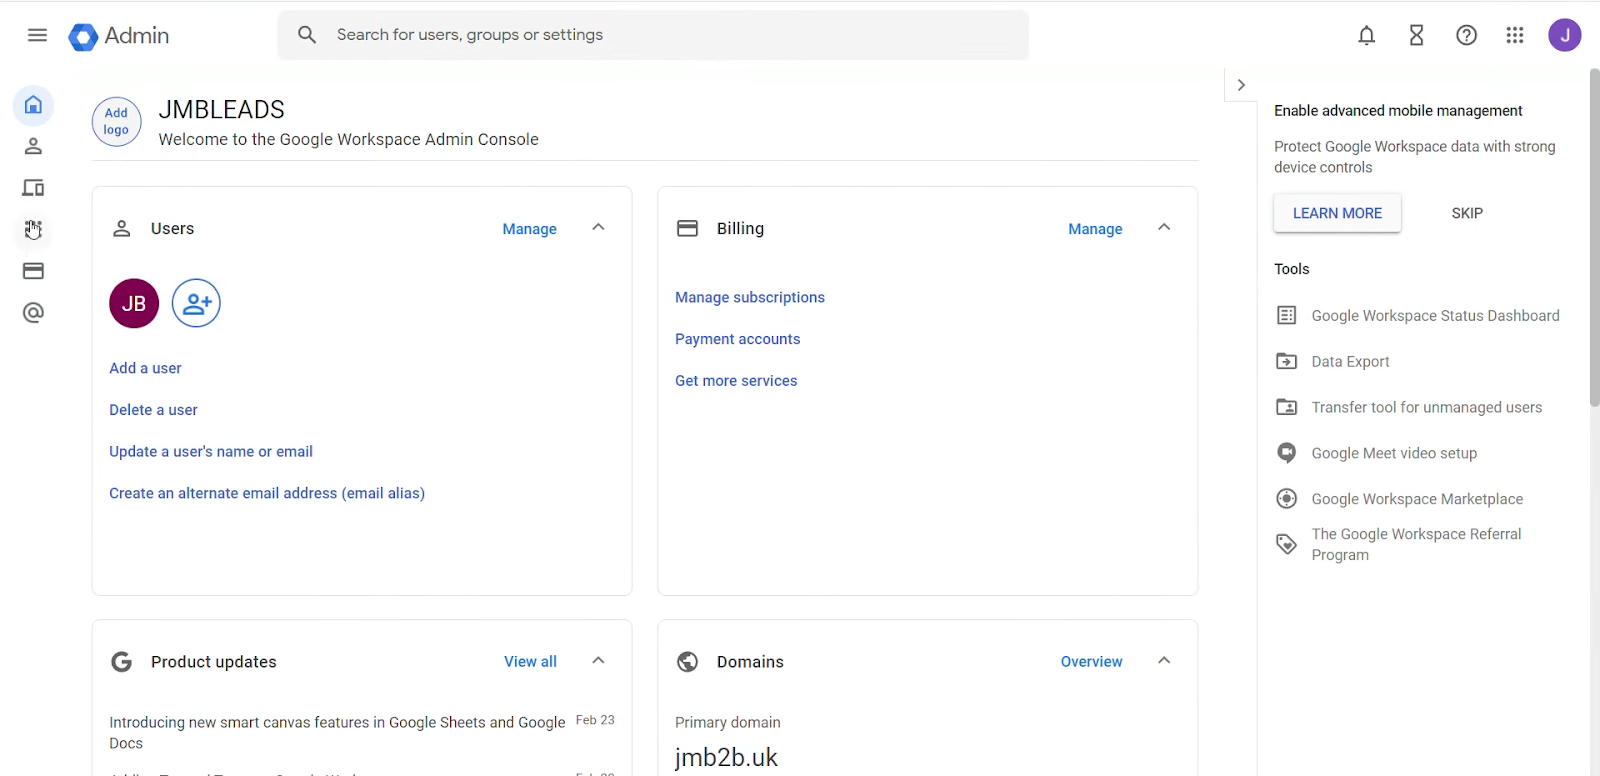
Task: Open tasks hourglass icon
Action: (1416, 36)
